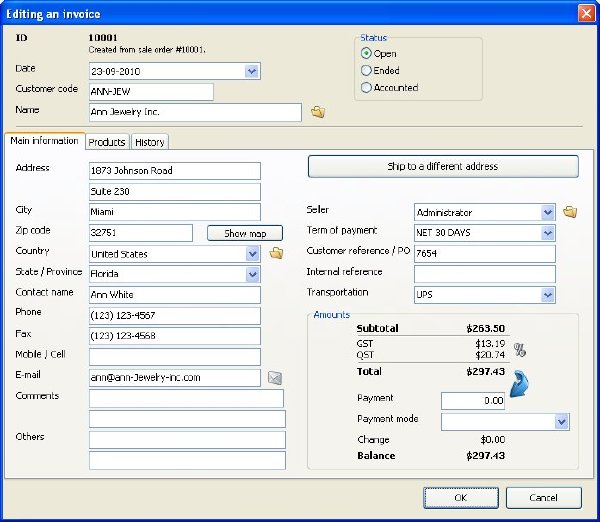Click the Name field with Ann Jewelry Inc.
Screen dimensions: 600x522
click(x=195, y=113)
